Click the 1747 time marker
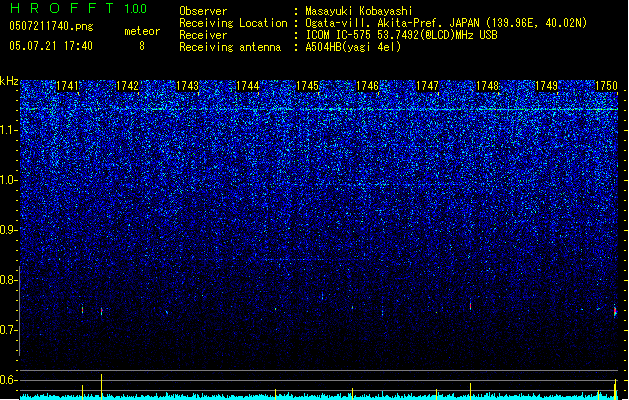 point(428,86)
